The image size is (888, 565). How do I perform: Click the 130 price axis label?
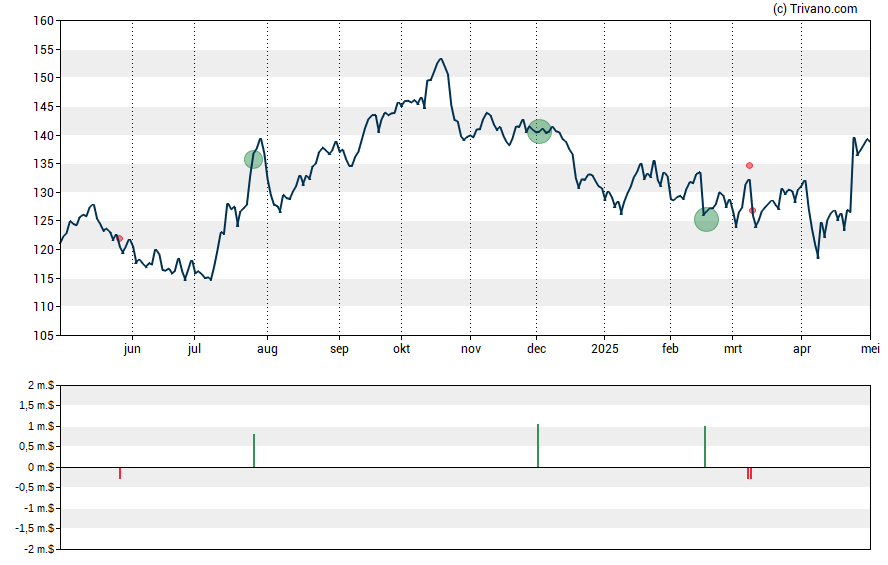point(43,193)
